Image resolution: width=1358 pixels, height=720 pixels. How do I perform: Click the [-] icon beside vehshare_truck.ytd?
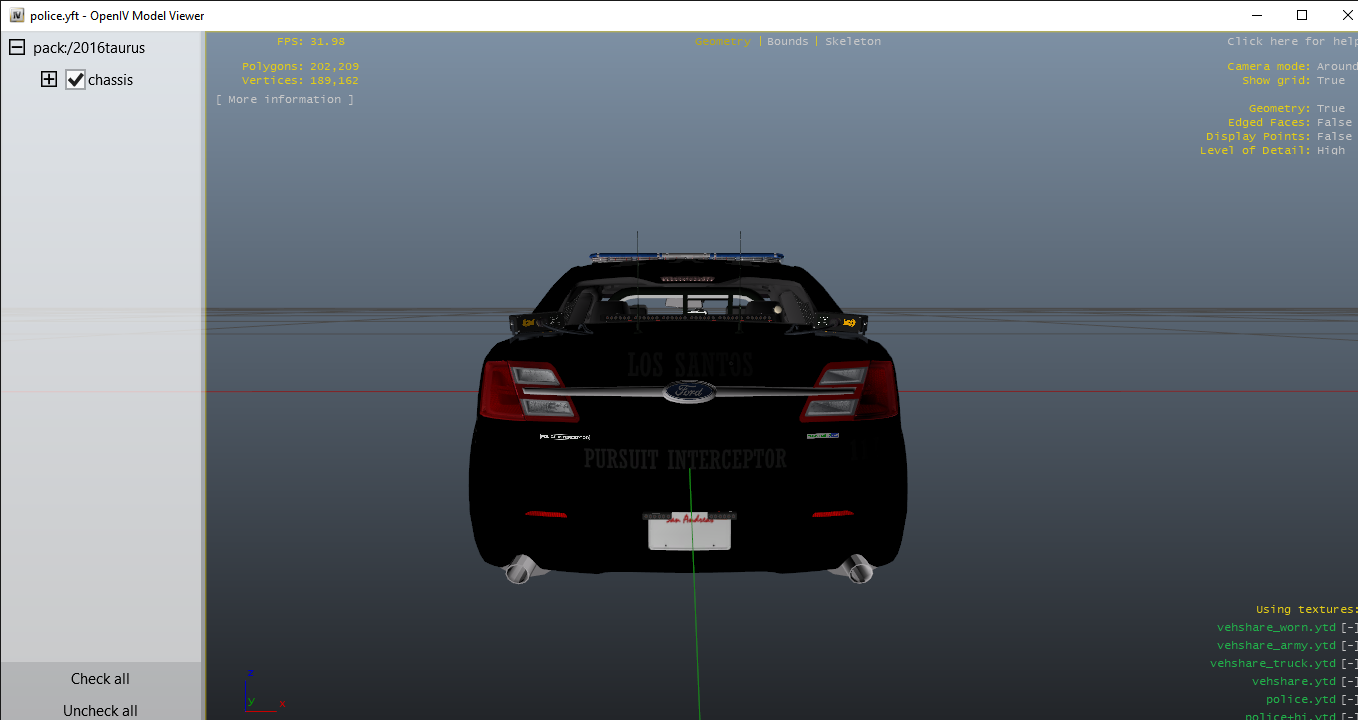1349,664
